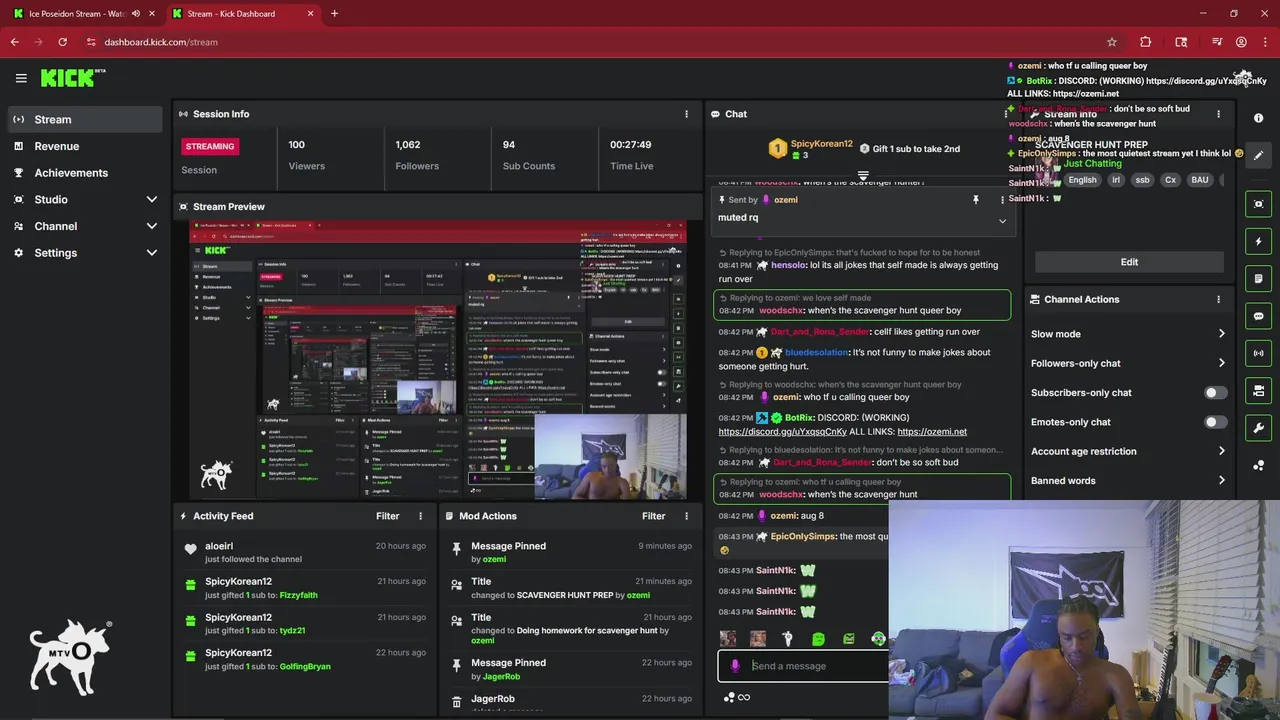
Task: Open Channel Actions three-dot menu
Action: (x=1218, y=299)
